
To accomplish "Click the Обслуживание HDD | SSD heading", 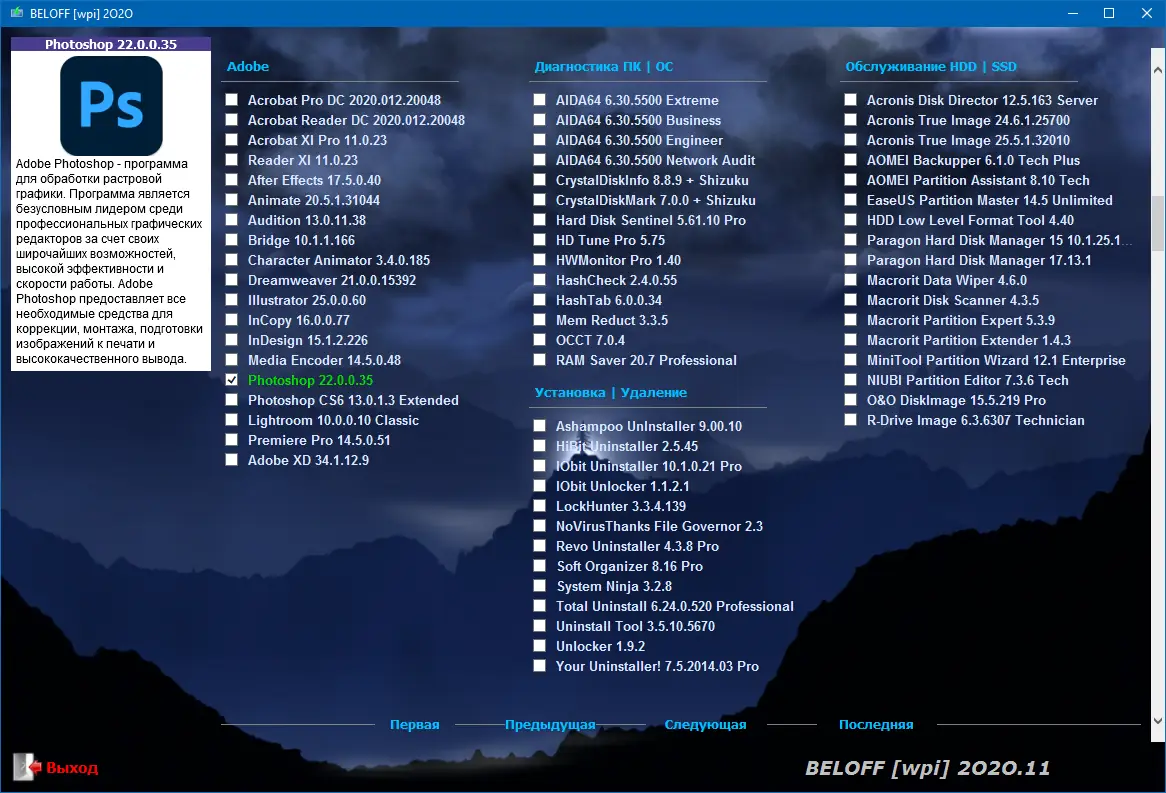I will click(931, 66).
